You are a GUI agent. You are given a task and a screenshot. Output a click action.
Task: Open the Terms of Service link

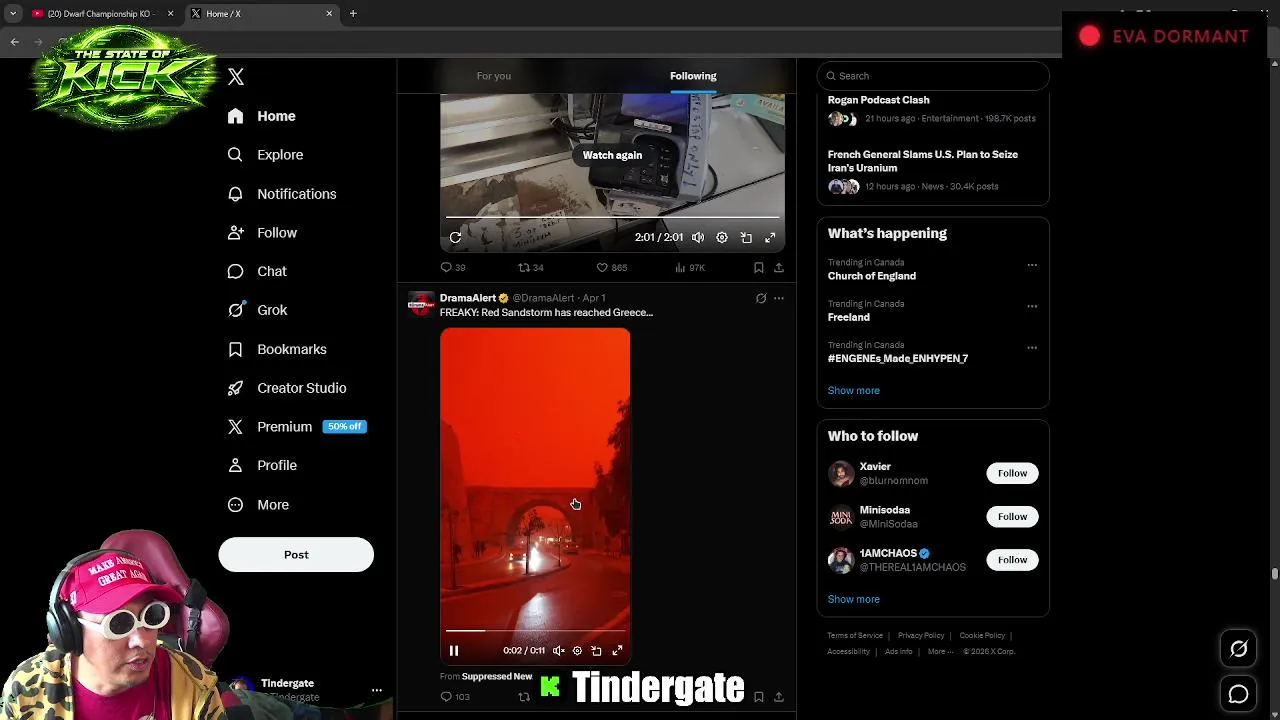pos(855,635)
